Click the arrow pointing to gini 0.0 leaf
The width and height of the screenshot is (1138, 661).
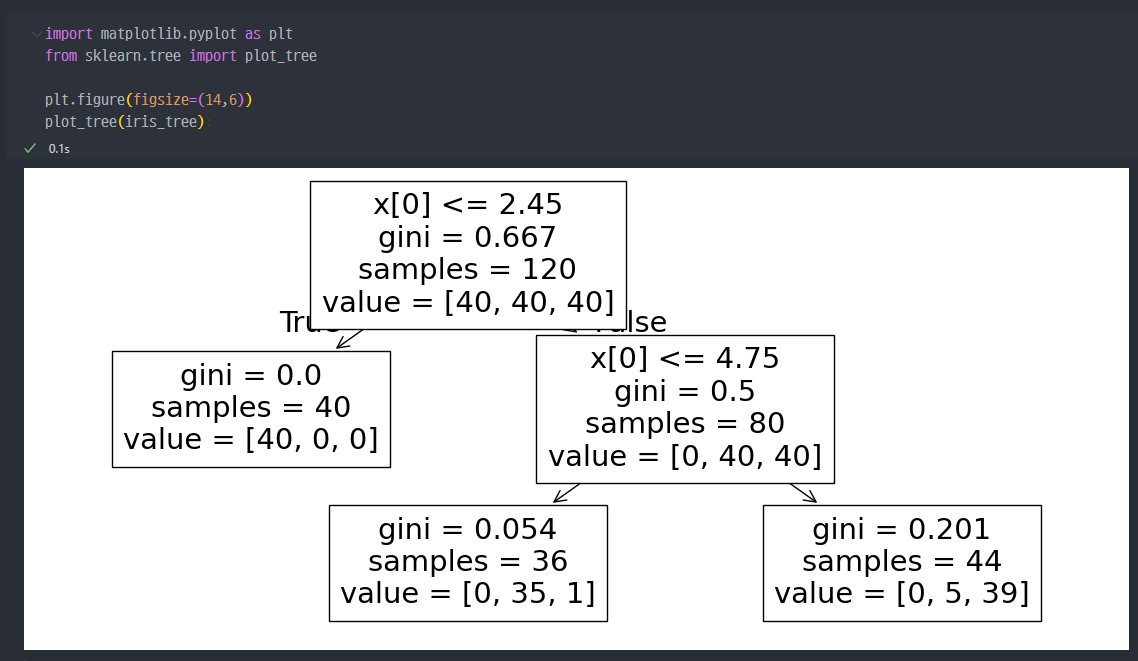click(x=348, y=339)
